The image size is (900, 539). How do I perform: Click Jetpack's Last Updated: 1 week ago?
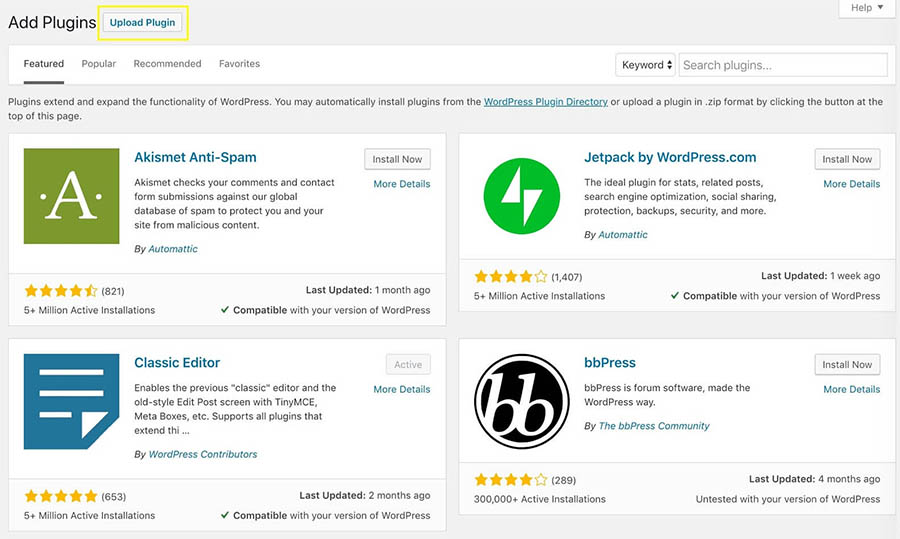click(x=820, y=276)
